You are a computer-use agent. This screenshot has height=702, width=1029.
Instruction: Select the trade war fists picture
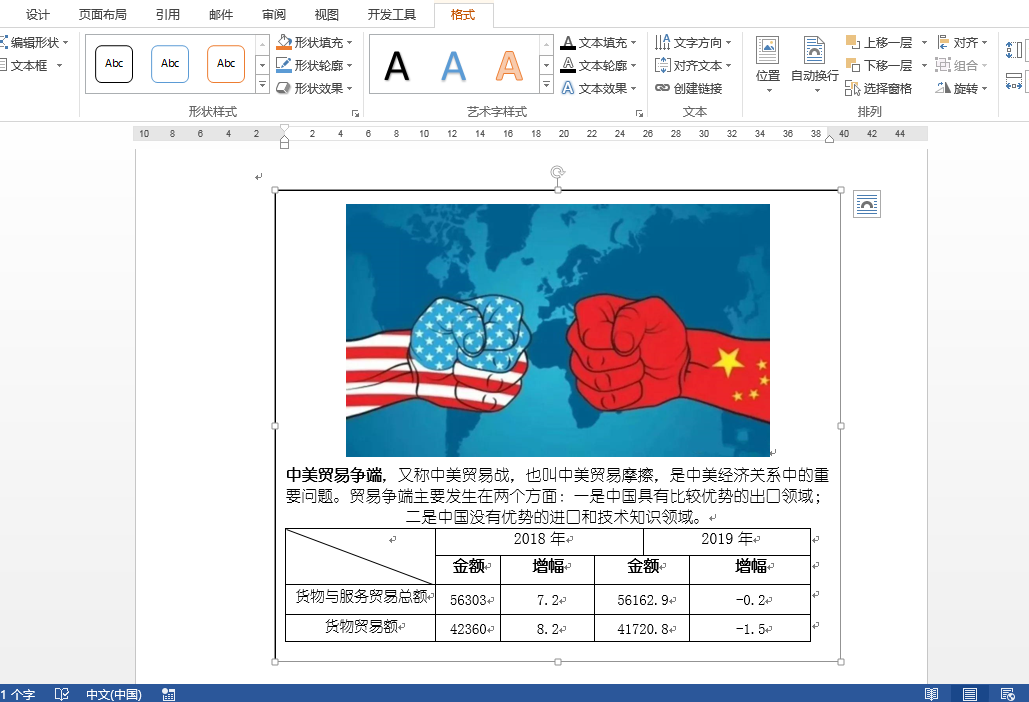pos(558,330)
